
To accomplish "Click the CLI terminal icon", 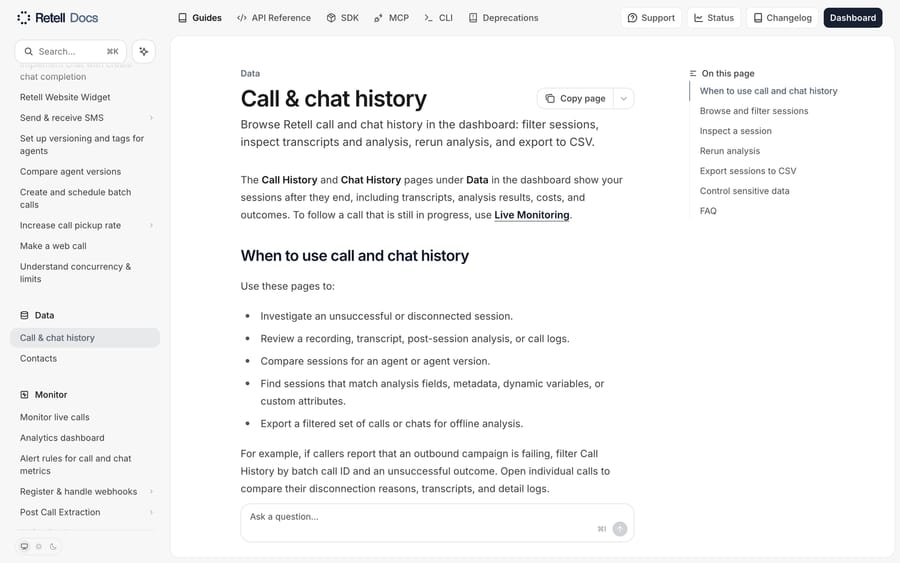I will (428, 18).
